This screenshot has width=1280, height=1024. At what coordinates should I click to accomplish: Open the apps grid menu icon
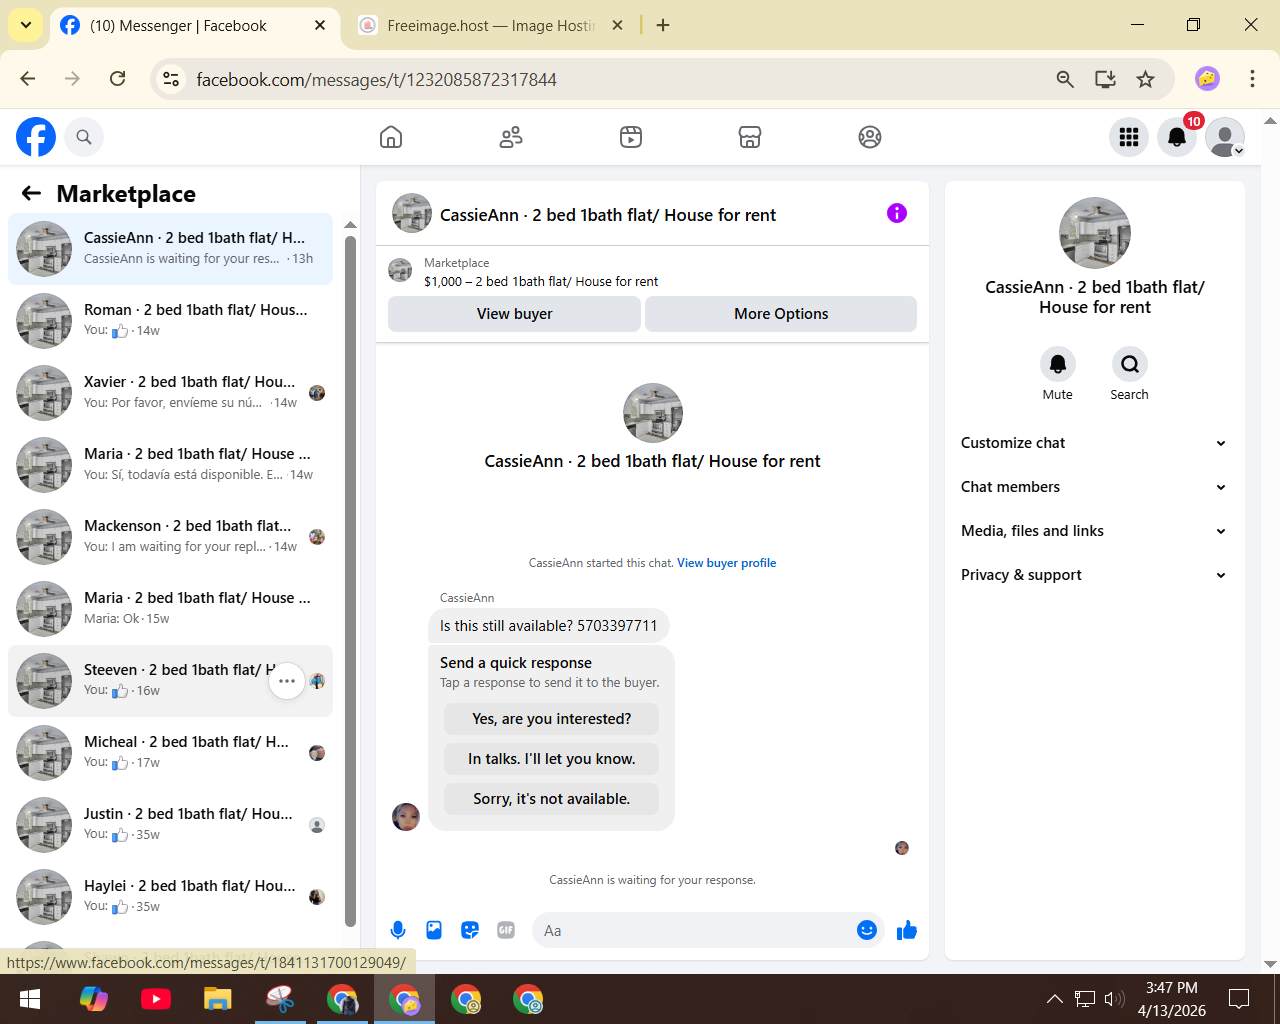pyautogui.click(x=1129, y=137)
